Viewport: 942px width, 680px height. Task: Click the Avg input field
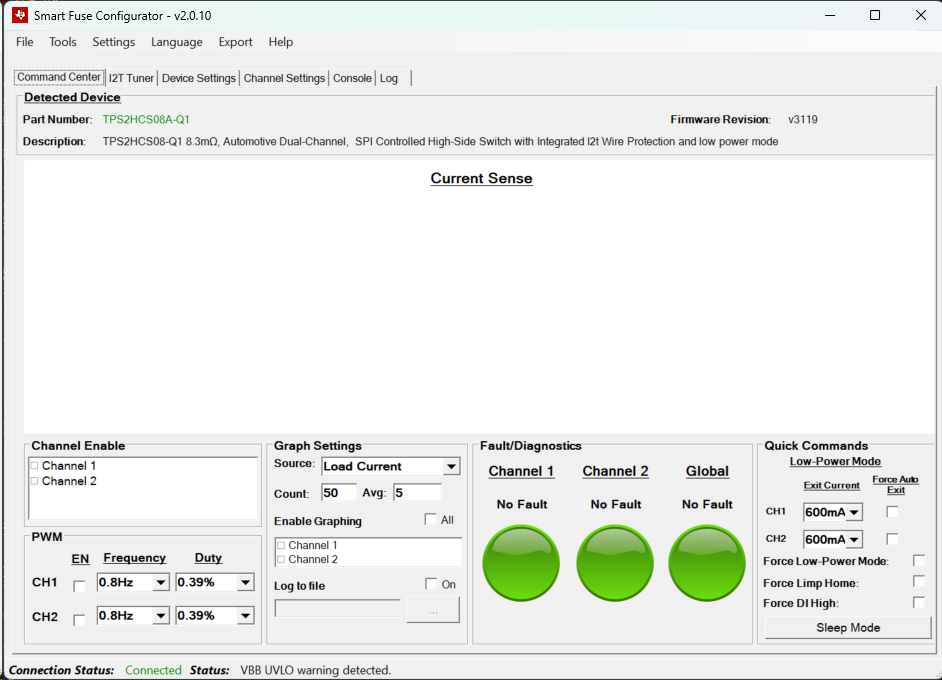click(416, 493)
